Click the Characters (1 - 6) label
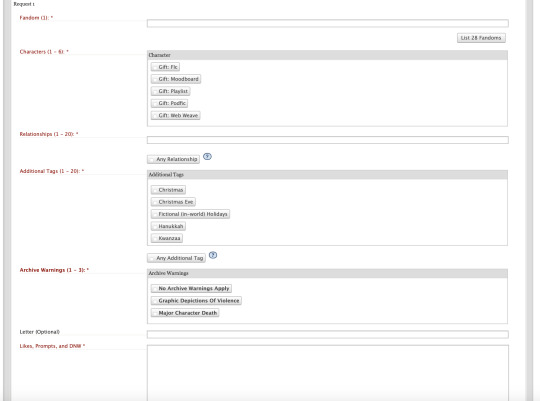The width and height of the screenshot is (540, 401). pos(44,52)
